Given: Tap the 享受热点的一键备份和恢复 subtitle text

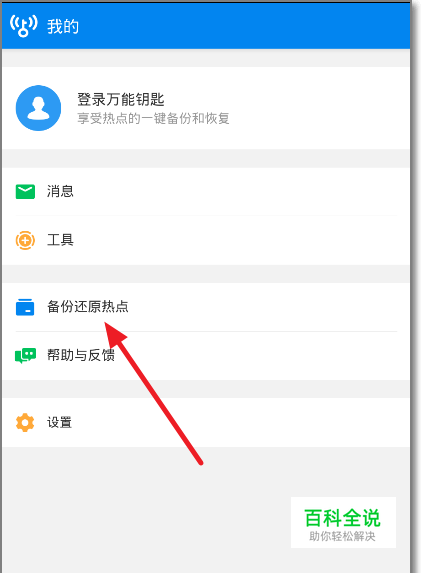Looking at the screenshot, I should [x=153, y=118].
